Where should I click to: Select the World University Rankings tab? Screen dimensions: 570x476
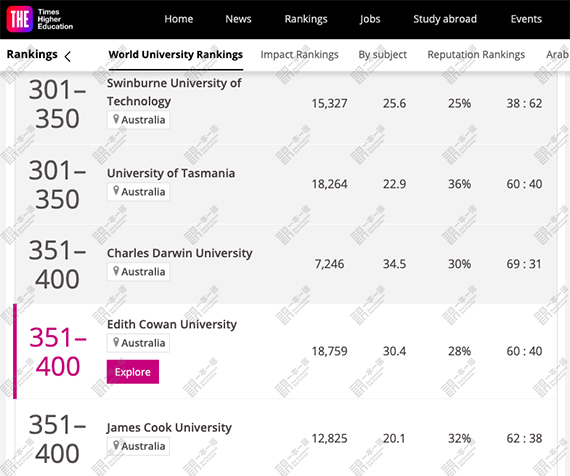coord(176,55)
